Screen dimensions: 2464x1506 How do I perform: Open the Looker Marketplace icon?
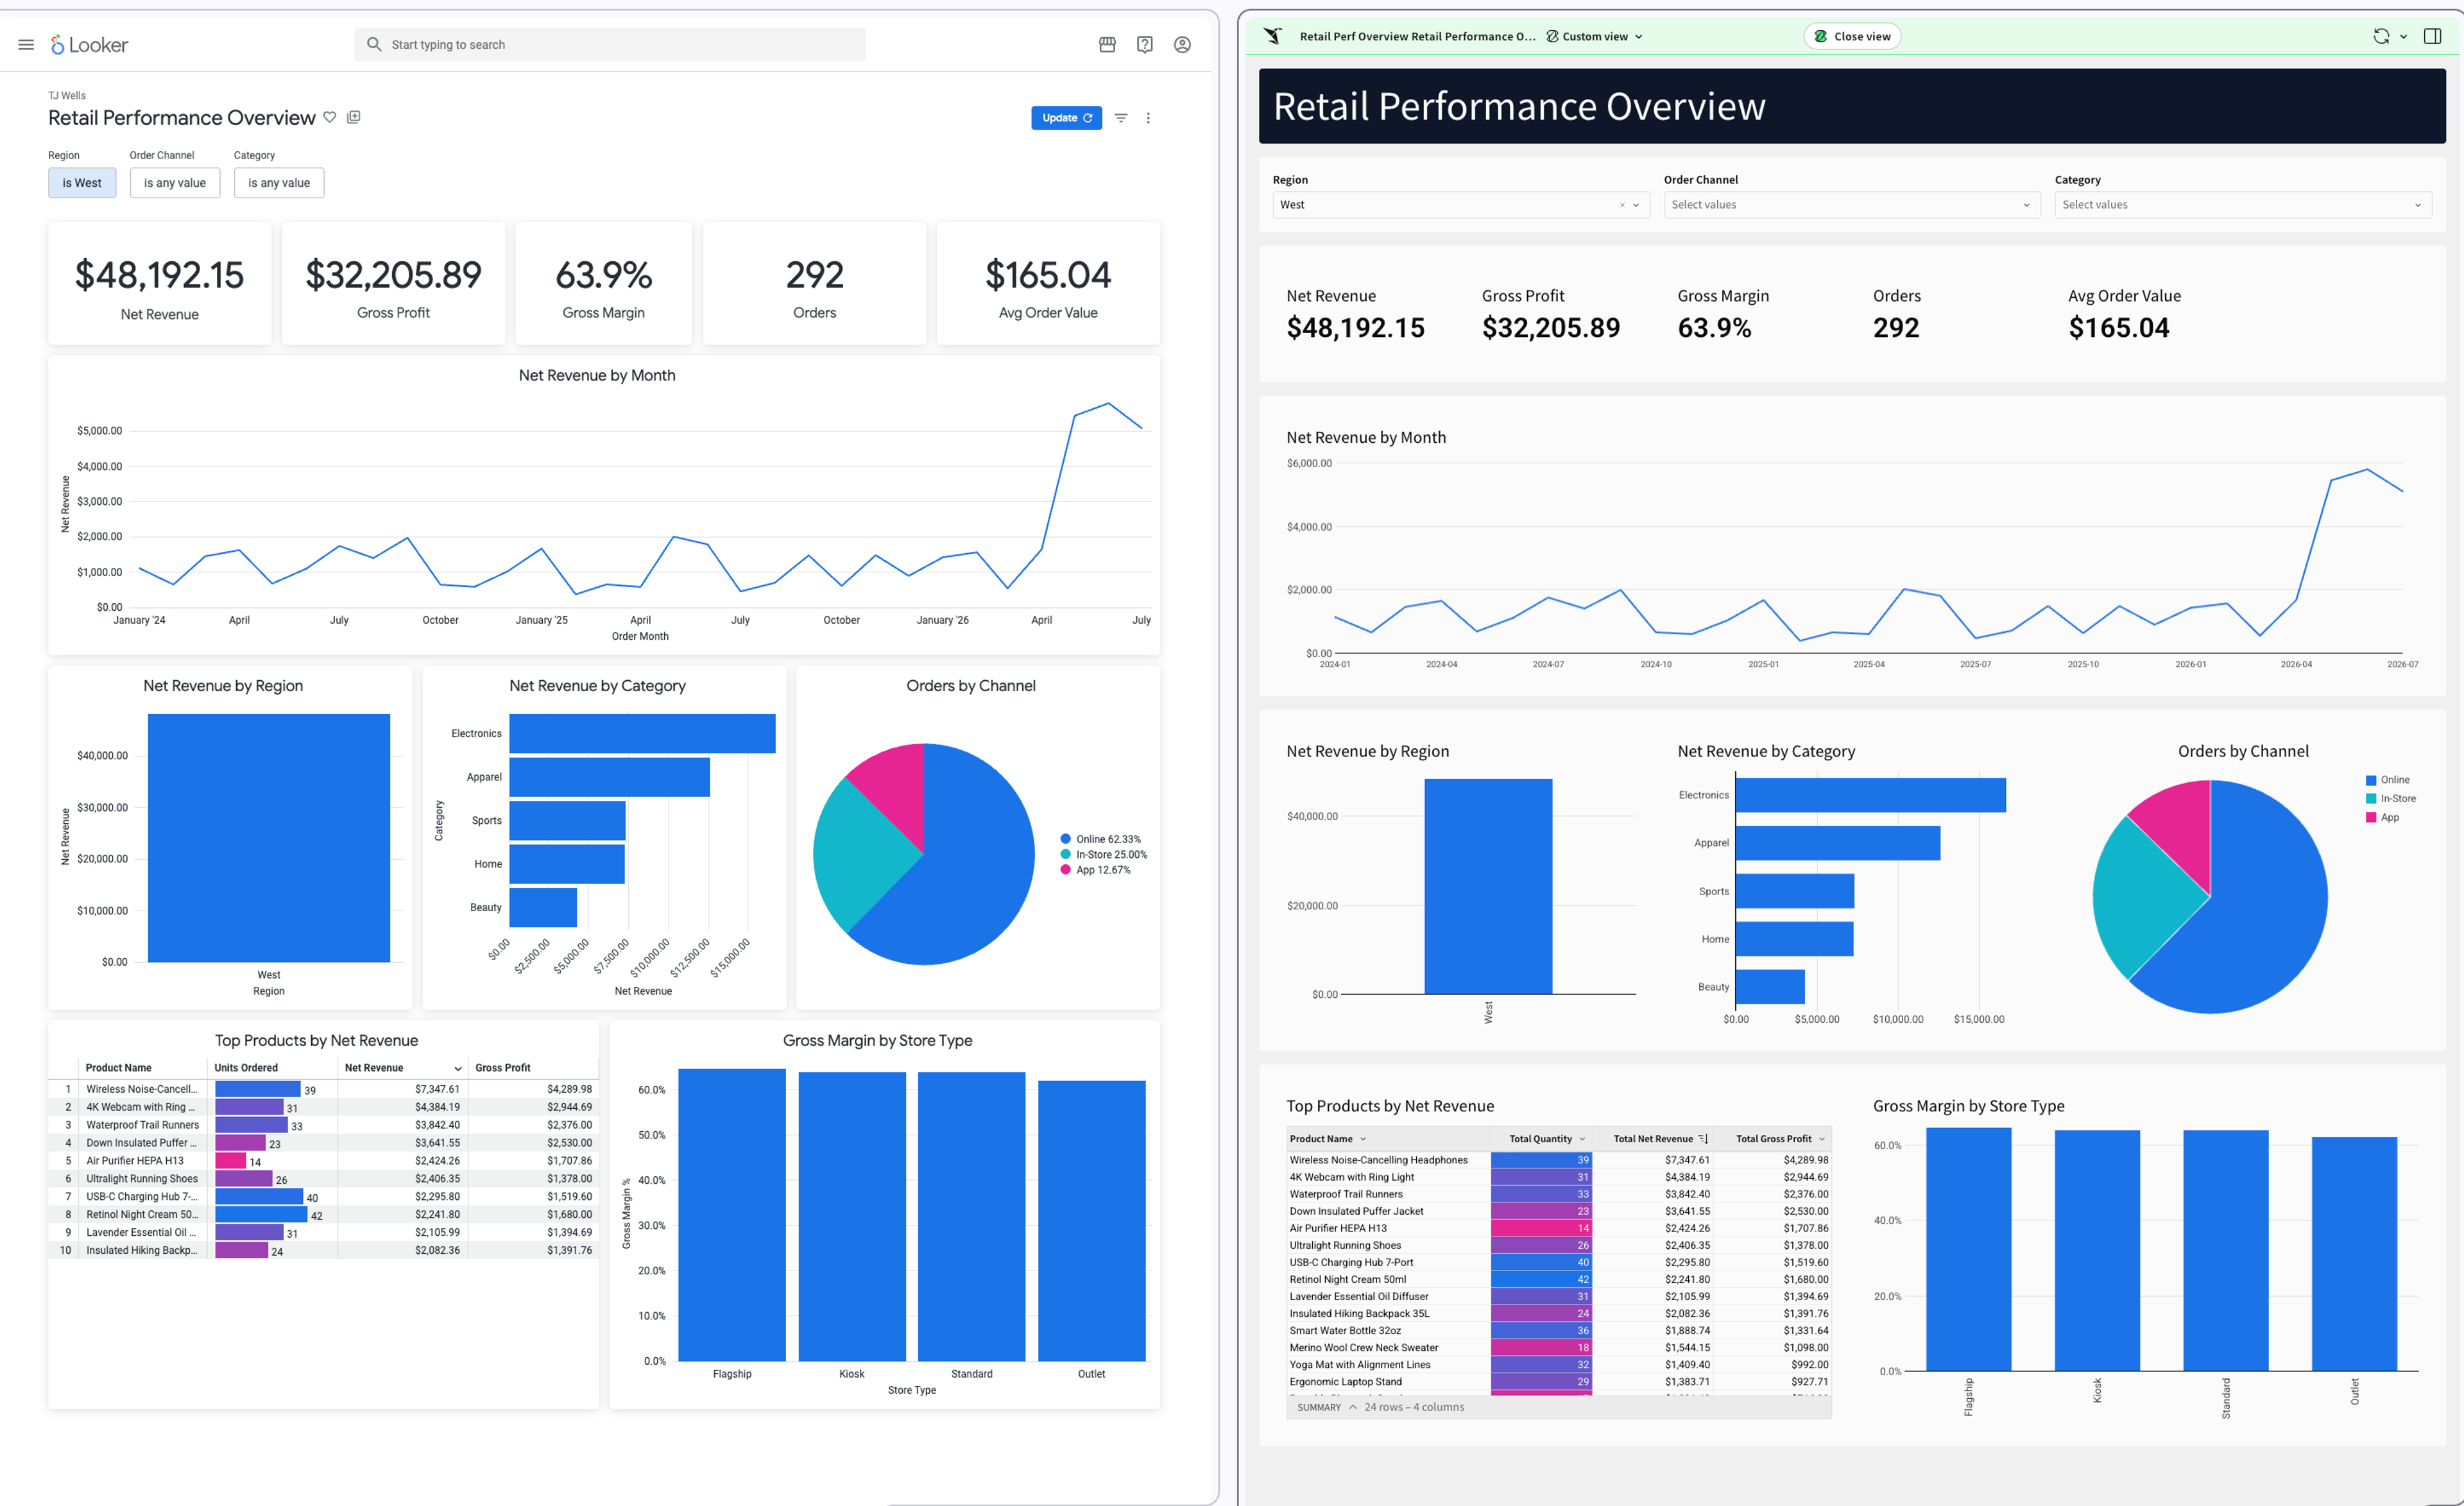point(1107,44)
